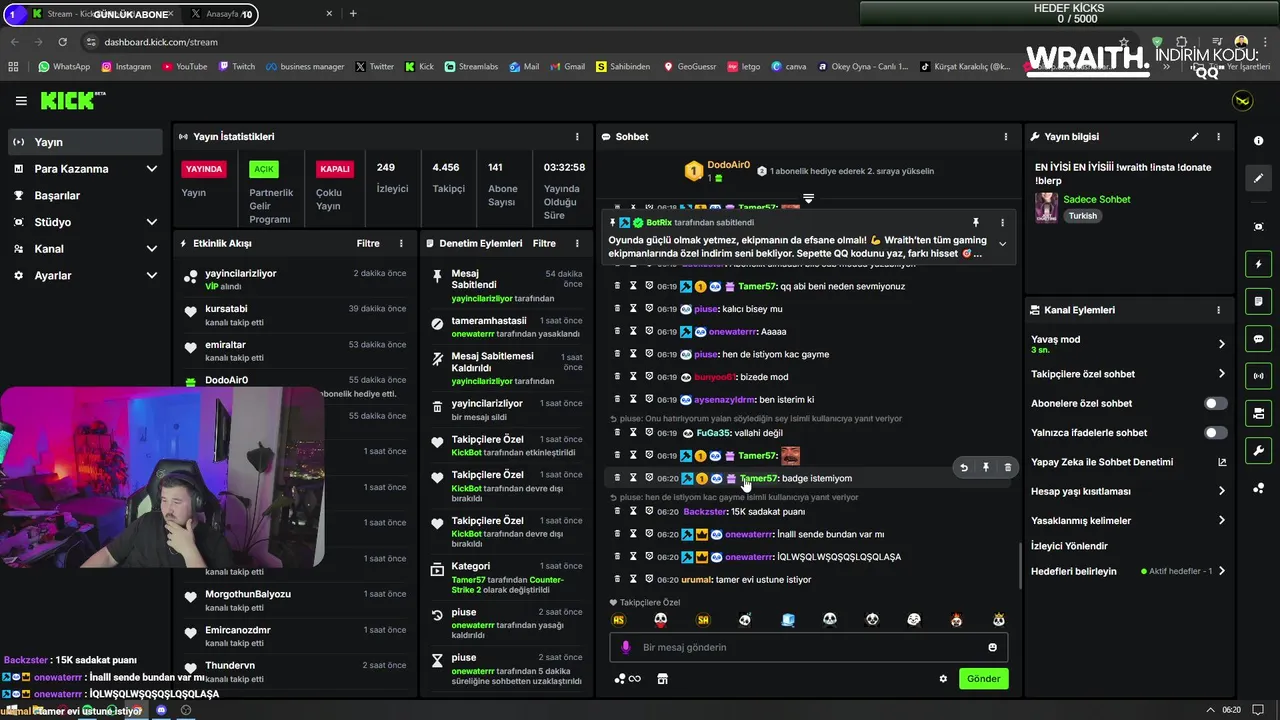Click the points infinity icon below message box
Screen dimensions: 1280x720
(627, 679)
